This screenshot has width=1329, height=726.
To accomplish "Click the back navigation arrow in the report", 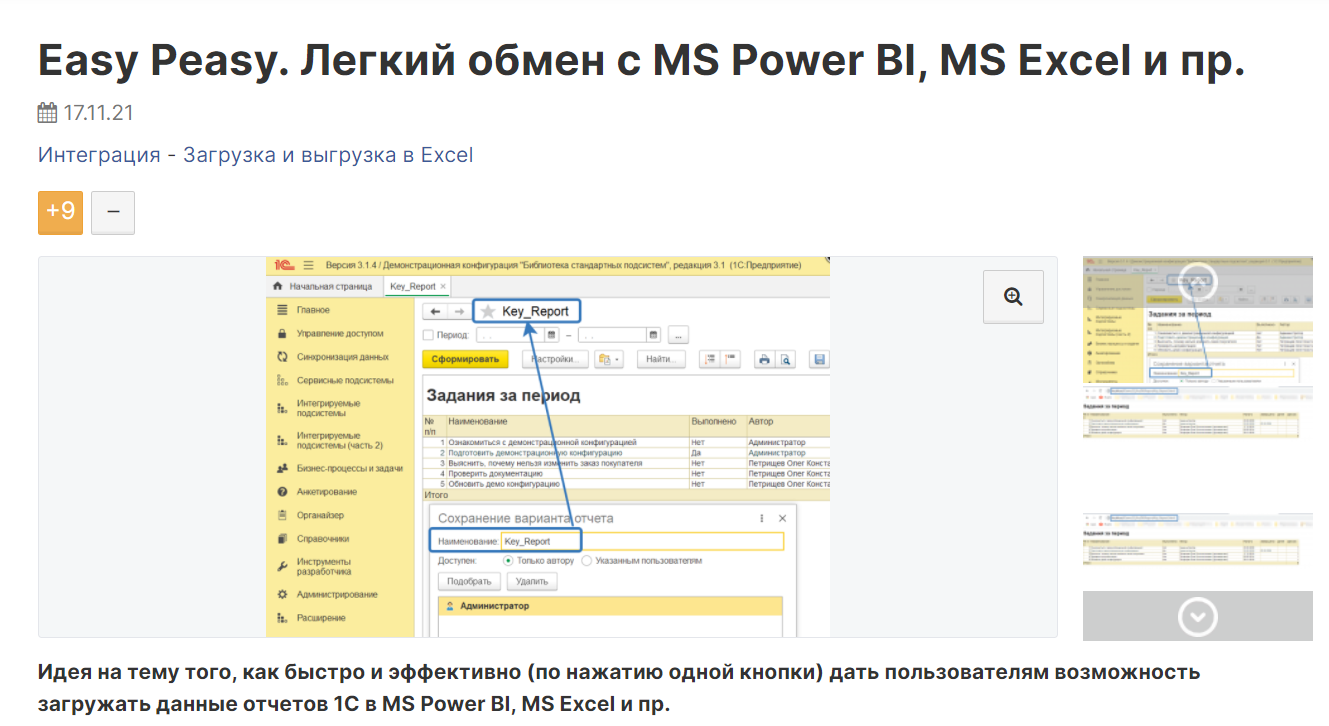I will [x=435, y=311].
